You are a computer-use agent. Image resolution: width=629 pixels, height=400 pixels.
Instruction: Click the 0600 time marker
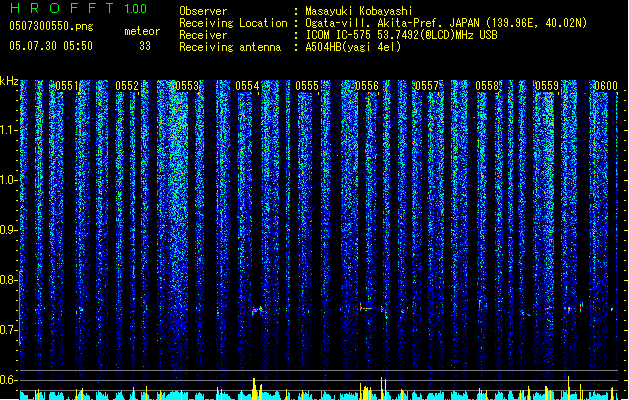click(606, 86)
